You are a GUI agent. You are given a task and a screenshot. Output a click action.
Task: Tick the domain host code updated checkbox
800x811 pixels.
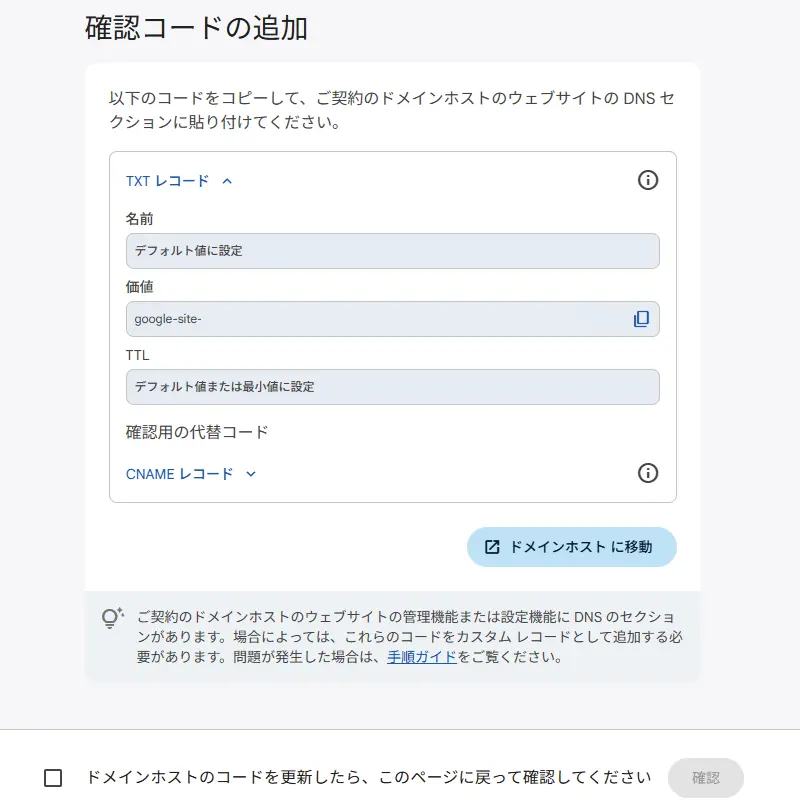pos(53,778)
